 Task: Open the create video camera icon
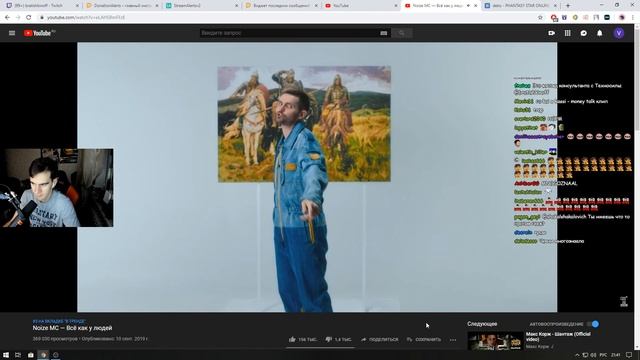(x=551, y=33)
